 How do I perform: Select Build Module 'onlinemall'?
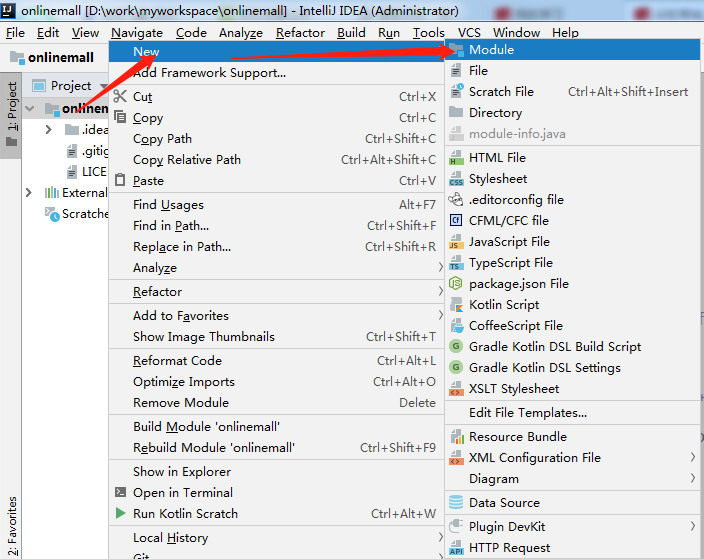point(277,427)
